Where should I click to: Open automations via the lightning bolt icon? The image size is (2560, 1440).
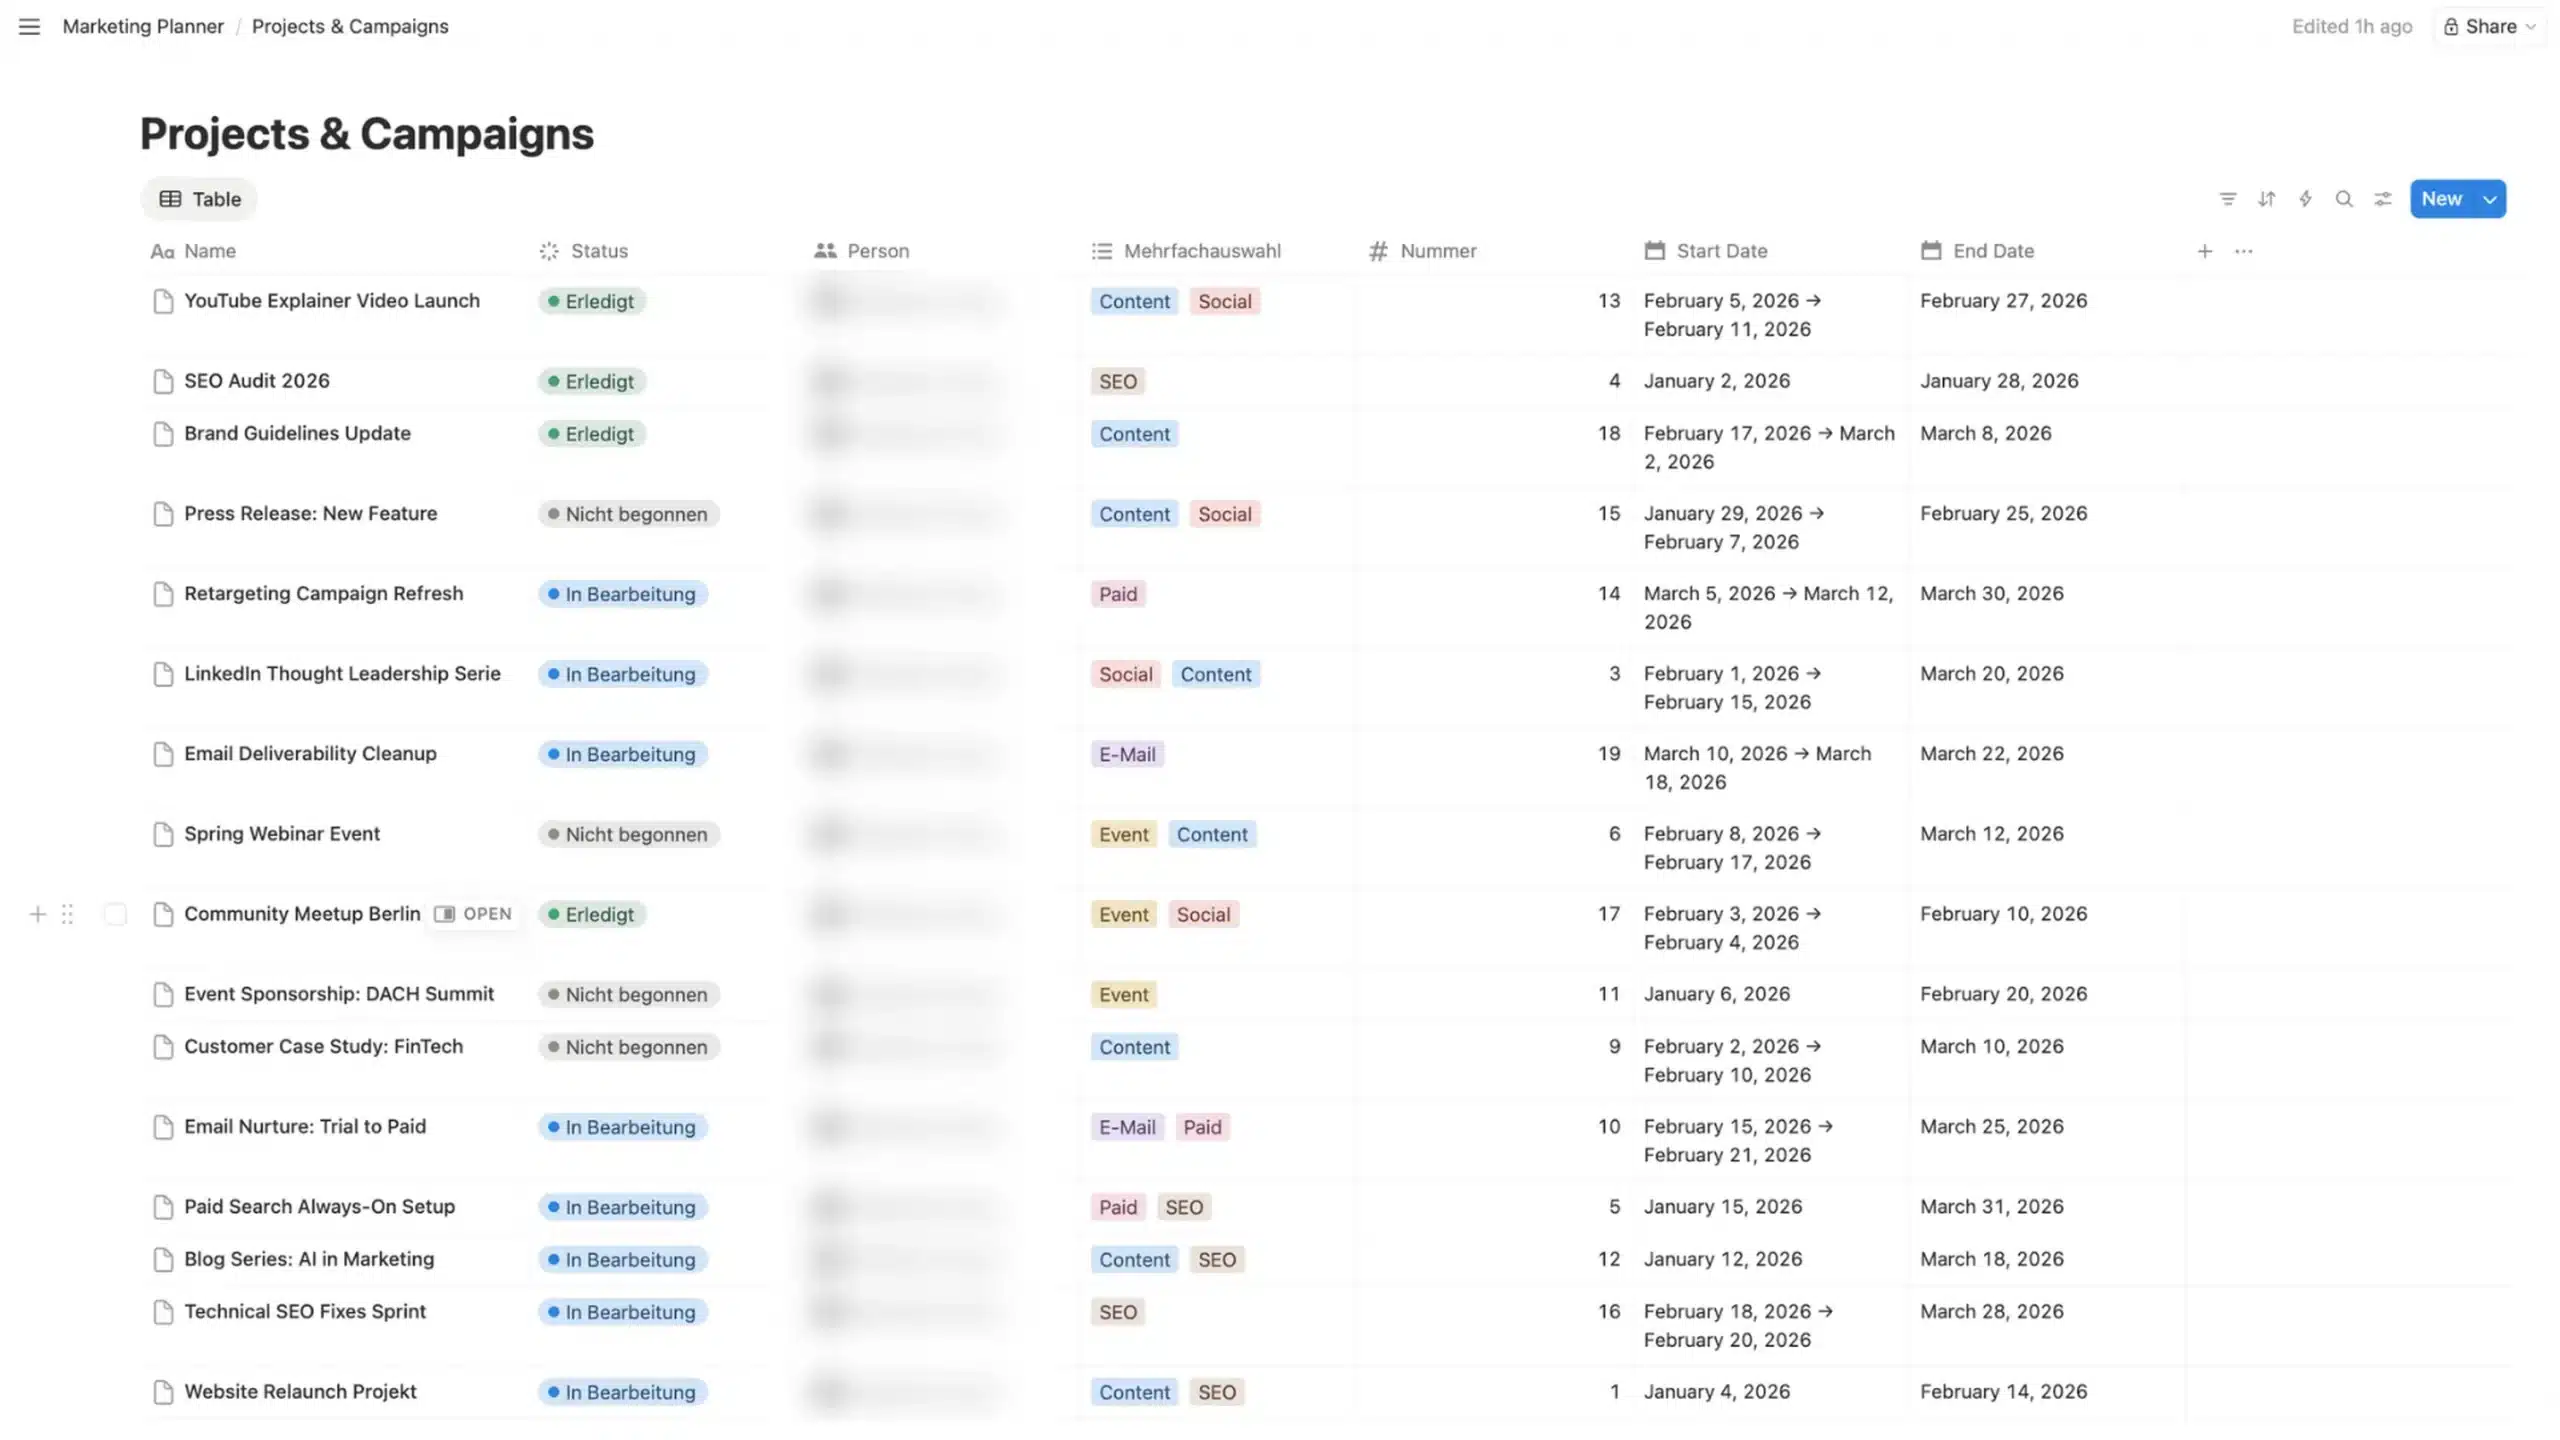2305,198
